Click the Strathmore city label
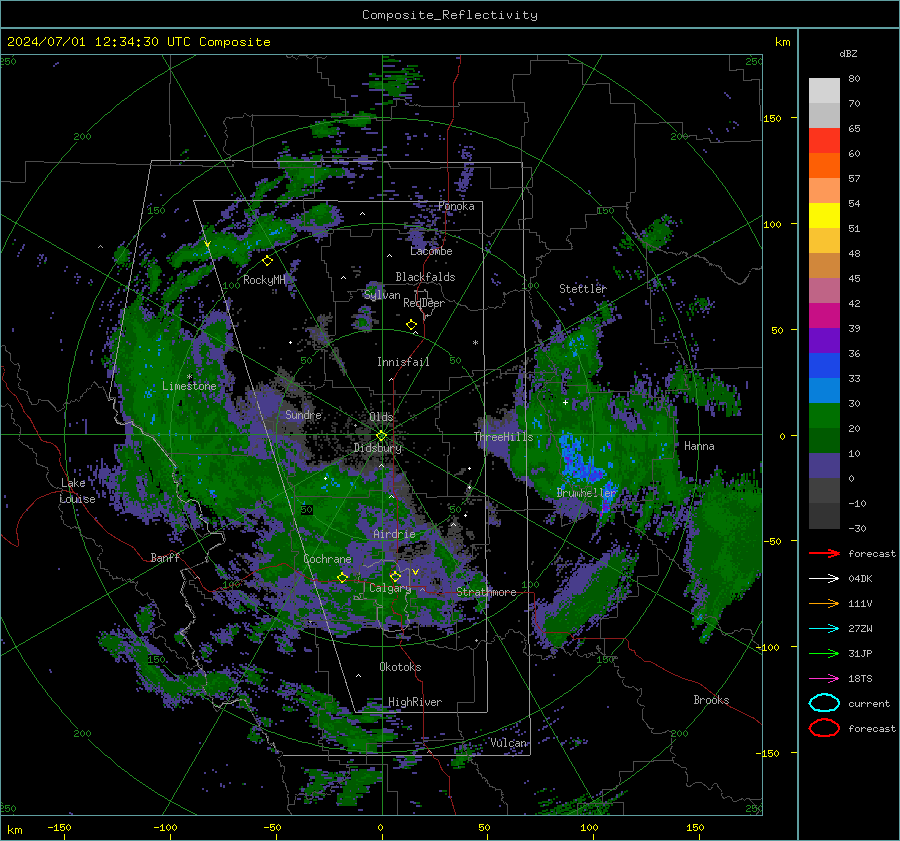The image size is (900, 841). pos(486,592)
